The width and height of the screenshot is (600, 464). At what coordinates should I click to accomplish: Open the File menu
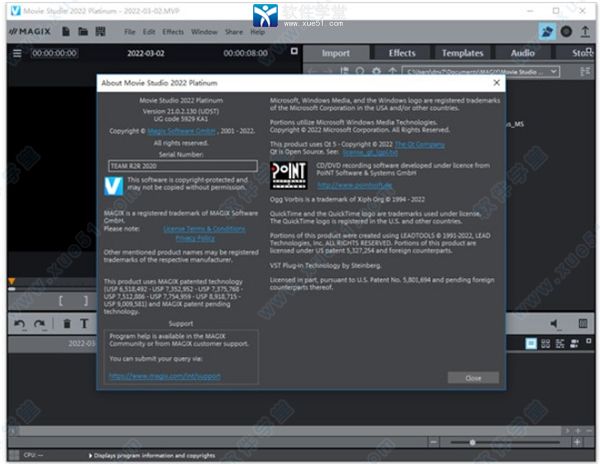130,32
